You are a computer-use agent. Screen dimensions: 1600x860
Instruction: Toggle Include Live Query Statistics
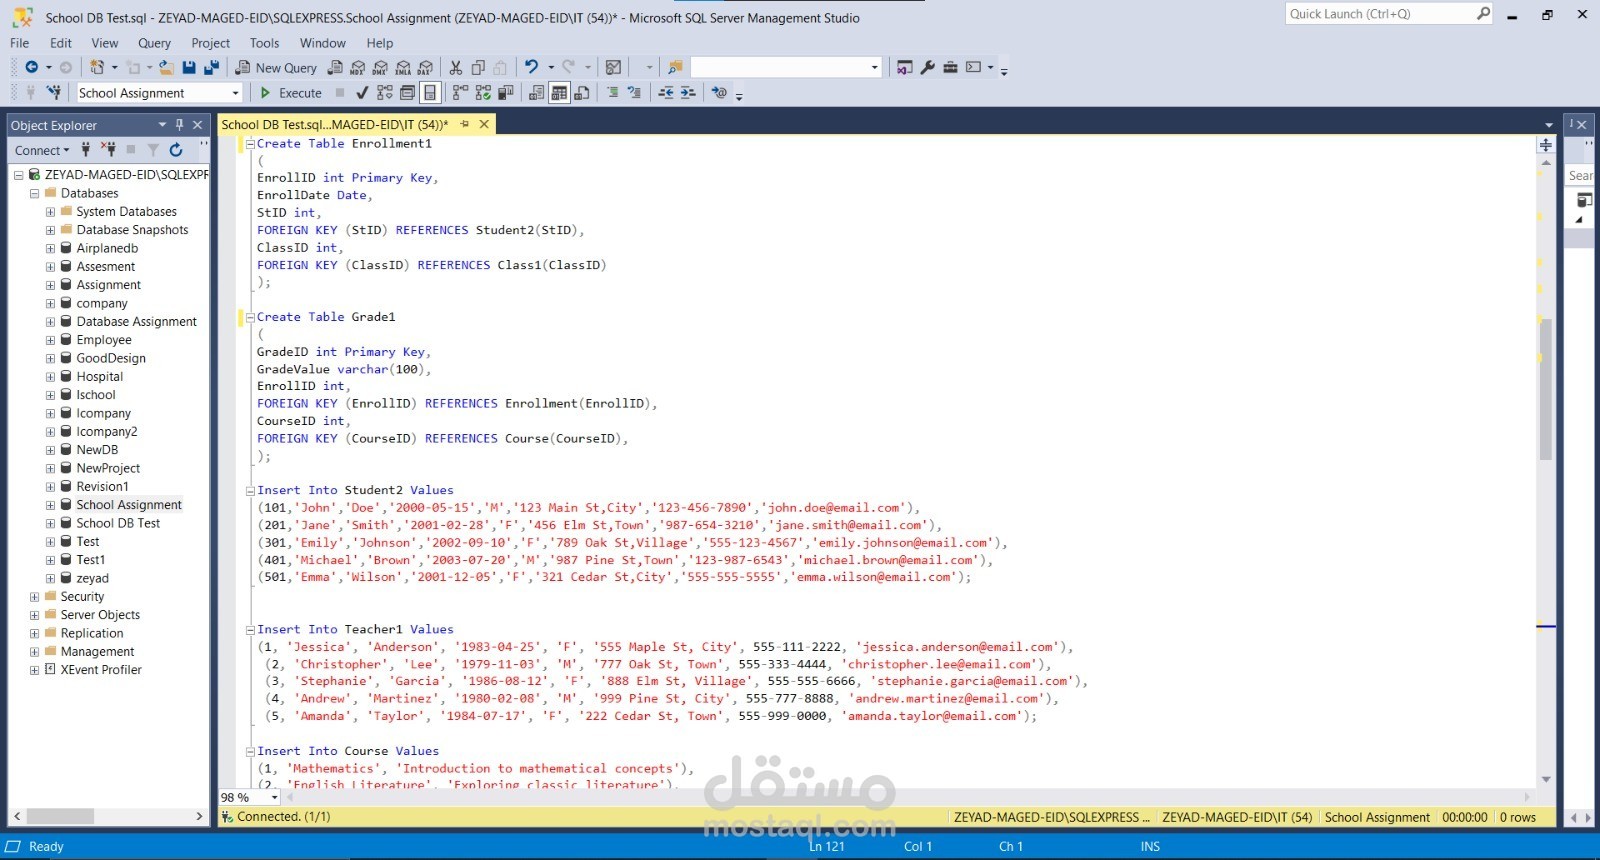(x=483, y=93)
